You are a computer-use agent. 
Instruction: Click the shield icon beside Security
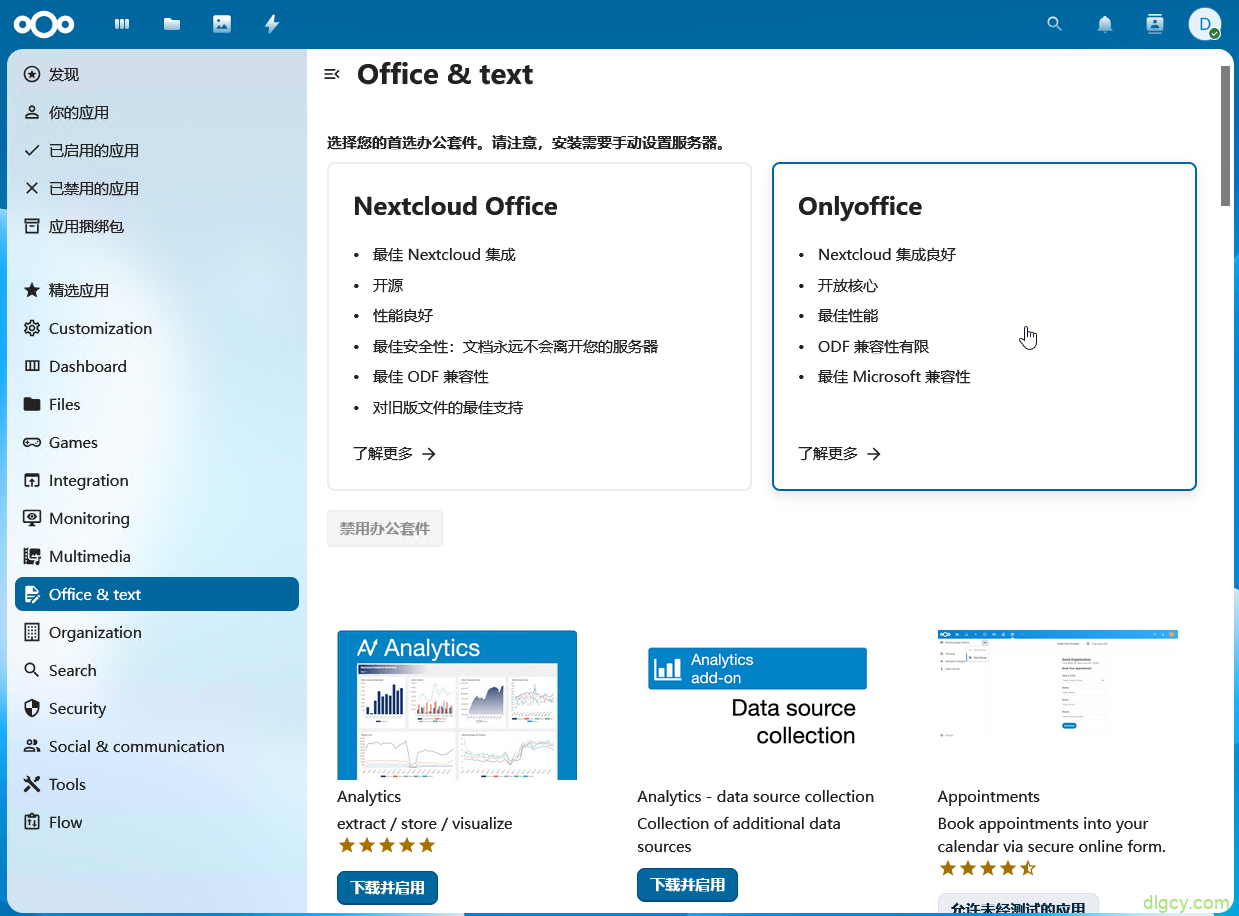coord(32,708)
